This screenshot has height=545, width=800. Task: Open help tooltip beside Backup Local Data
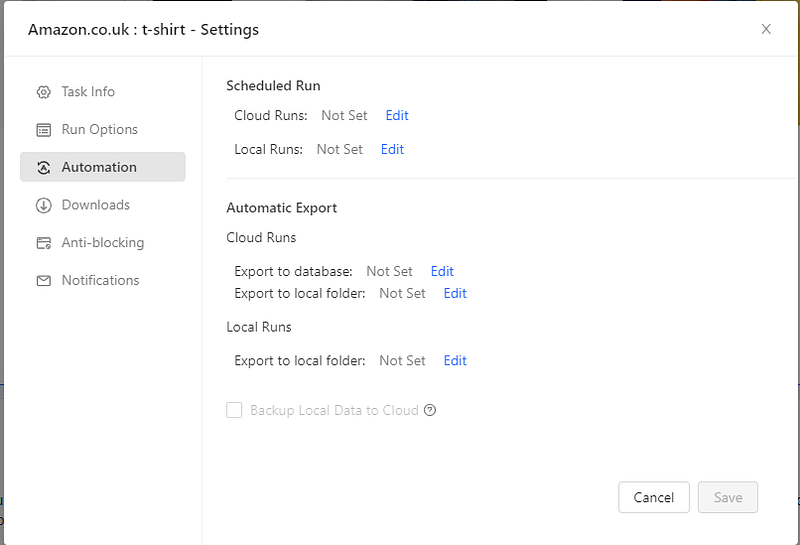pyautogui.click(x=430, y=410)
